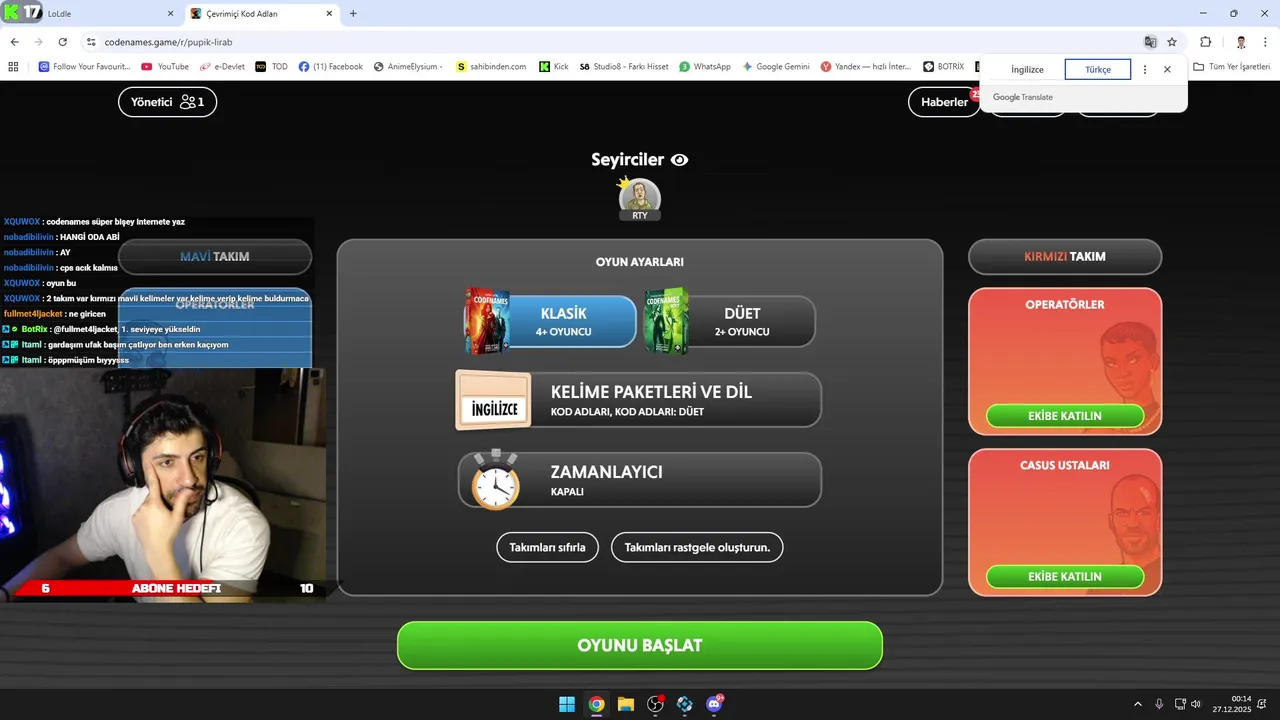Open the WhatsApp bookmark
Screen dimensions: 1280x720
pos(704,66)
